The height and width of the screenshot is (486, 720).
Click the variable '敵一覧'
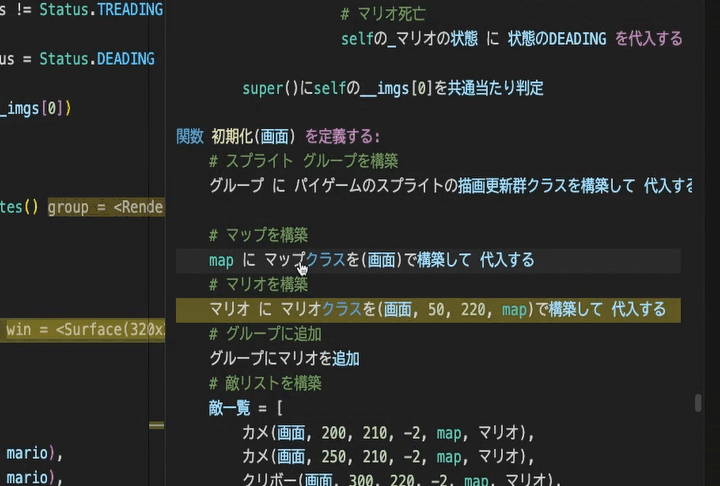230,408
